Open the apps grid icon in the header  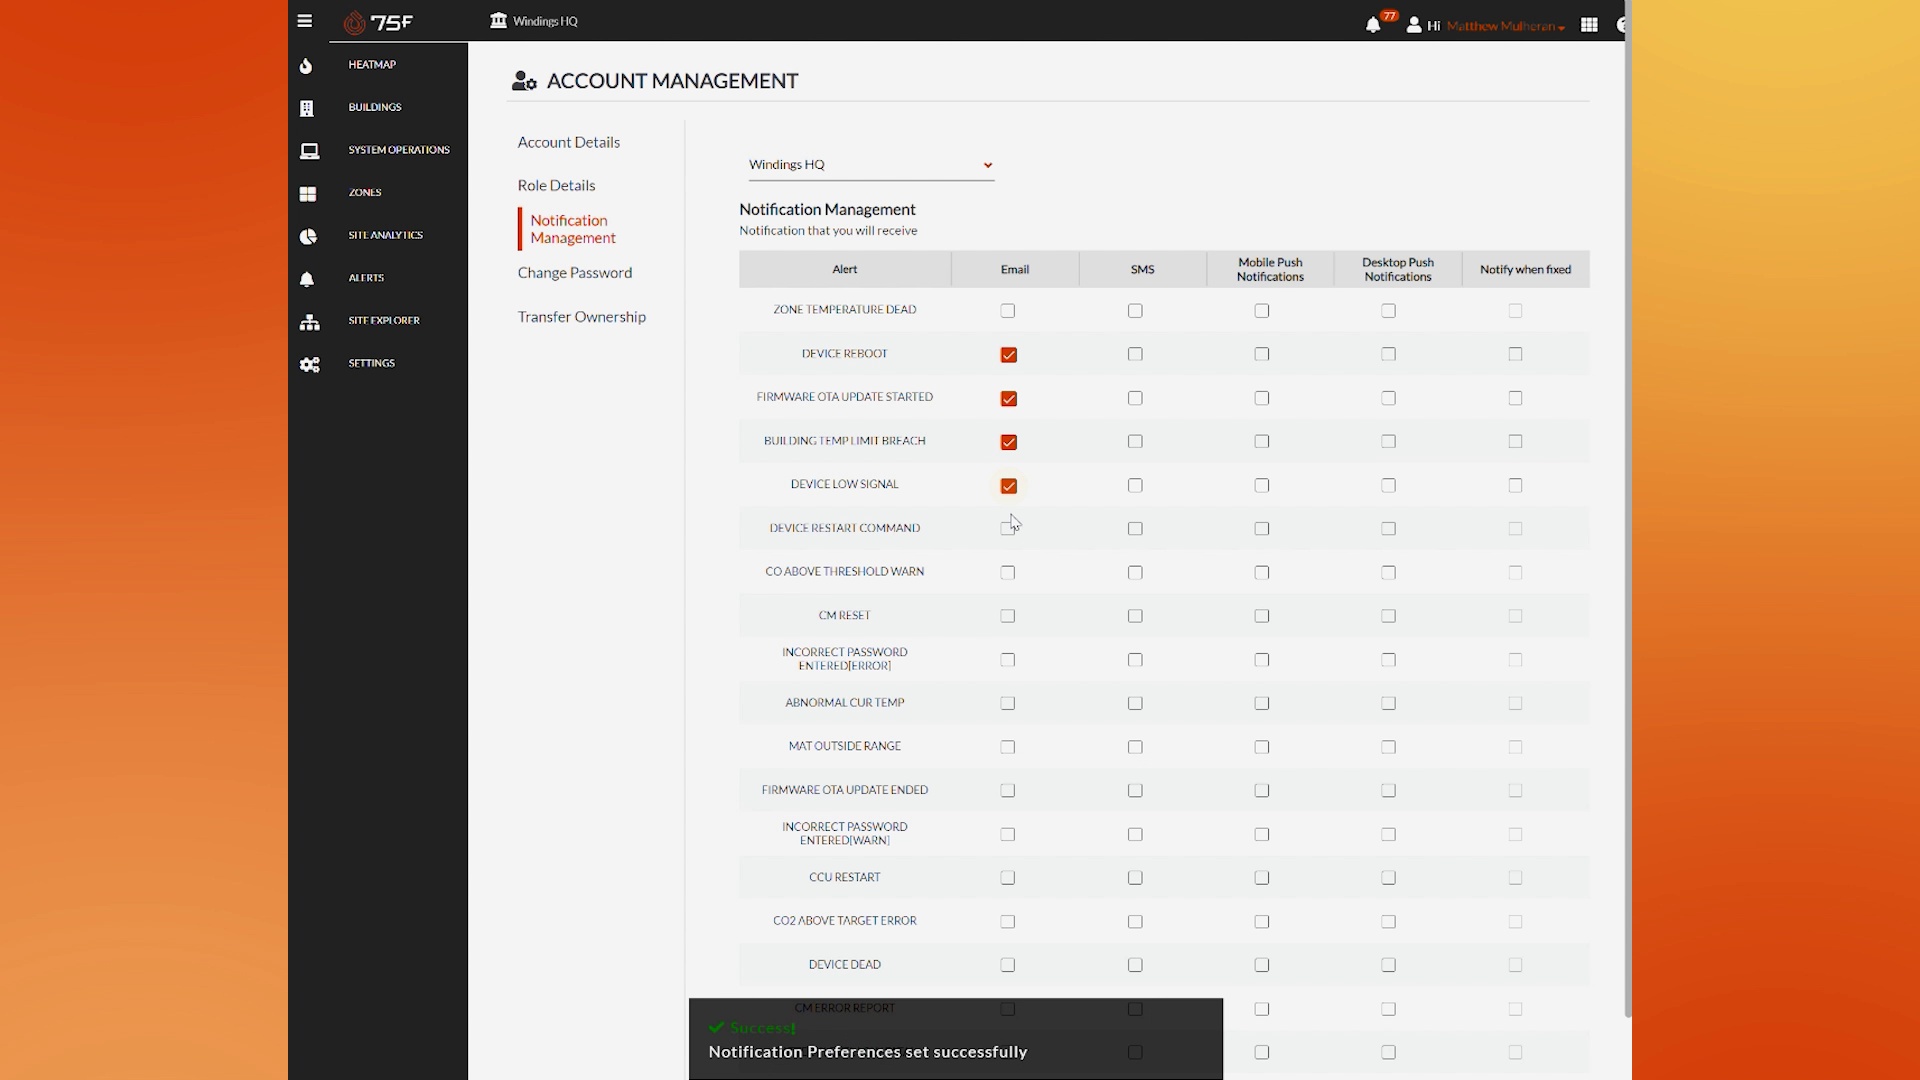coord(1589,25)
